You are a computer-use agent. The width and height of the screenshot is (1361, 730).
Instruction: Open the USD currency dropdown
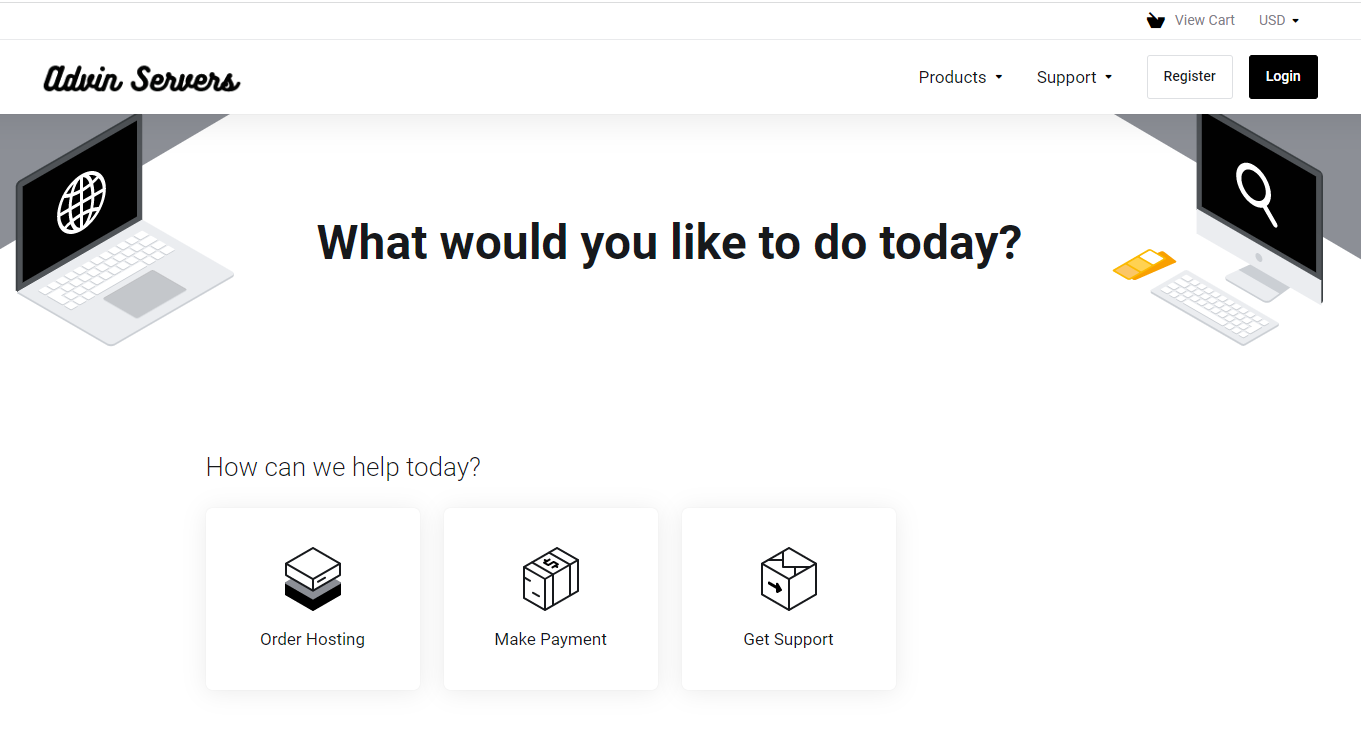(x=1278, y=20)
